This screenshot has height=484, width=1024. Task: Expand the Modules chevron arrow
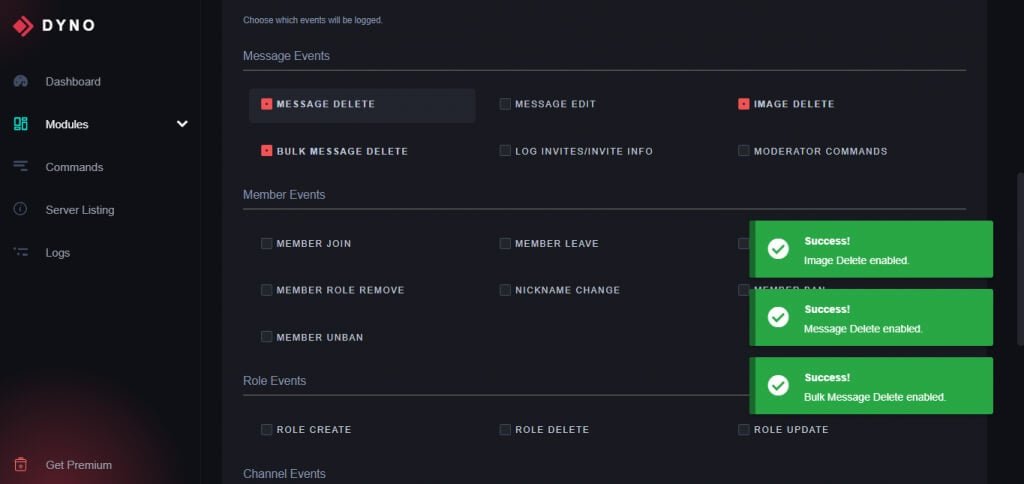(182, 124)
